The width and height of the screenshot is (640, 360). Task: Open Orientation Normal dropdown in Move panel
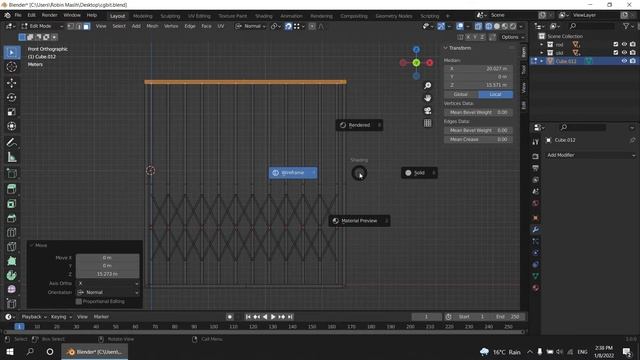[108, 292]
